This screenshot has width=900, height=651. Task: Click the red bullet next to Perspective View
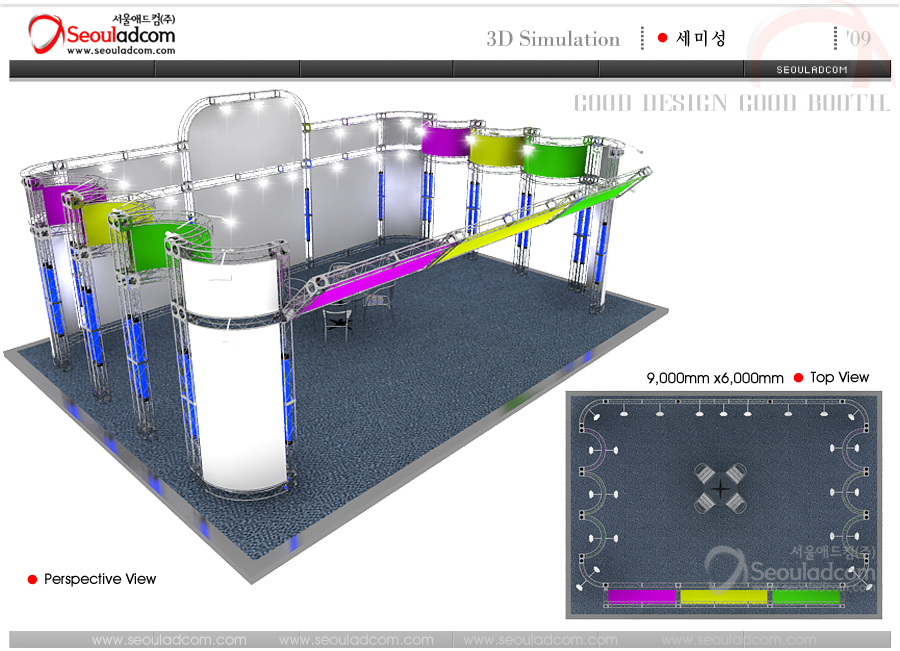coord(32,579)
